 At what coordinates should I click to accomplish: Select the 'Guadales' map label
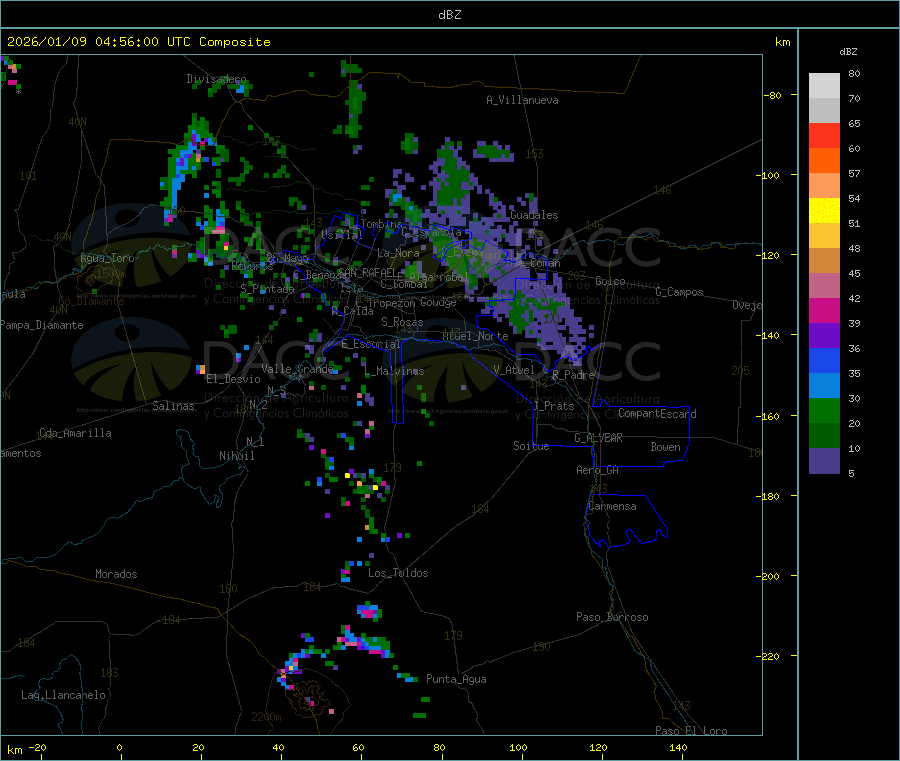click(534, 215)
